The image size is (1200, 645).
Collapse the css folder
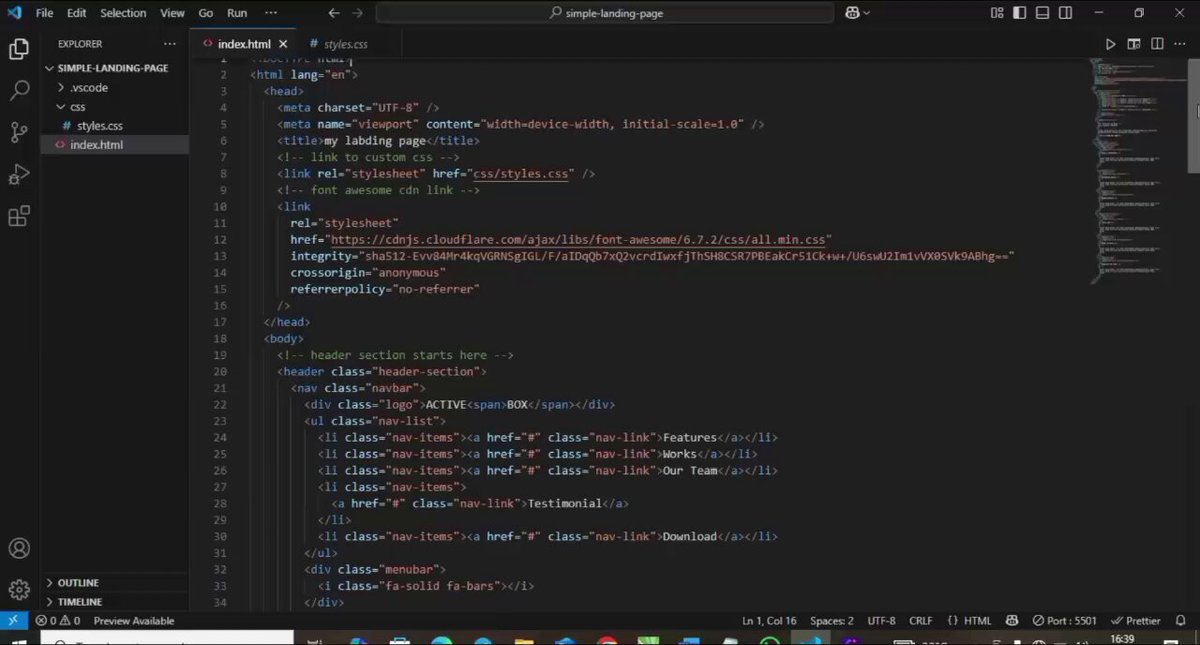(x=61, y=106)
